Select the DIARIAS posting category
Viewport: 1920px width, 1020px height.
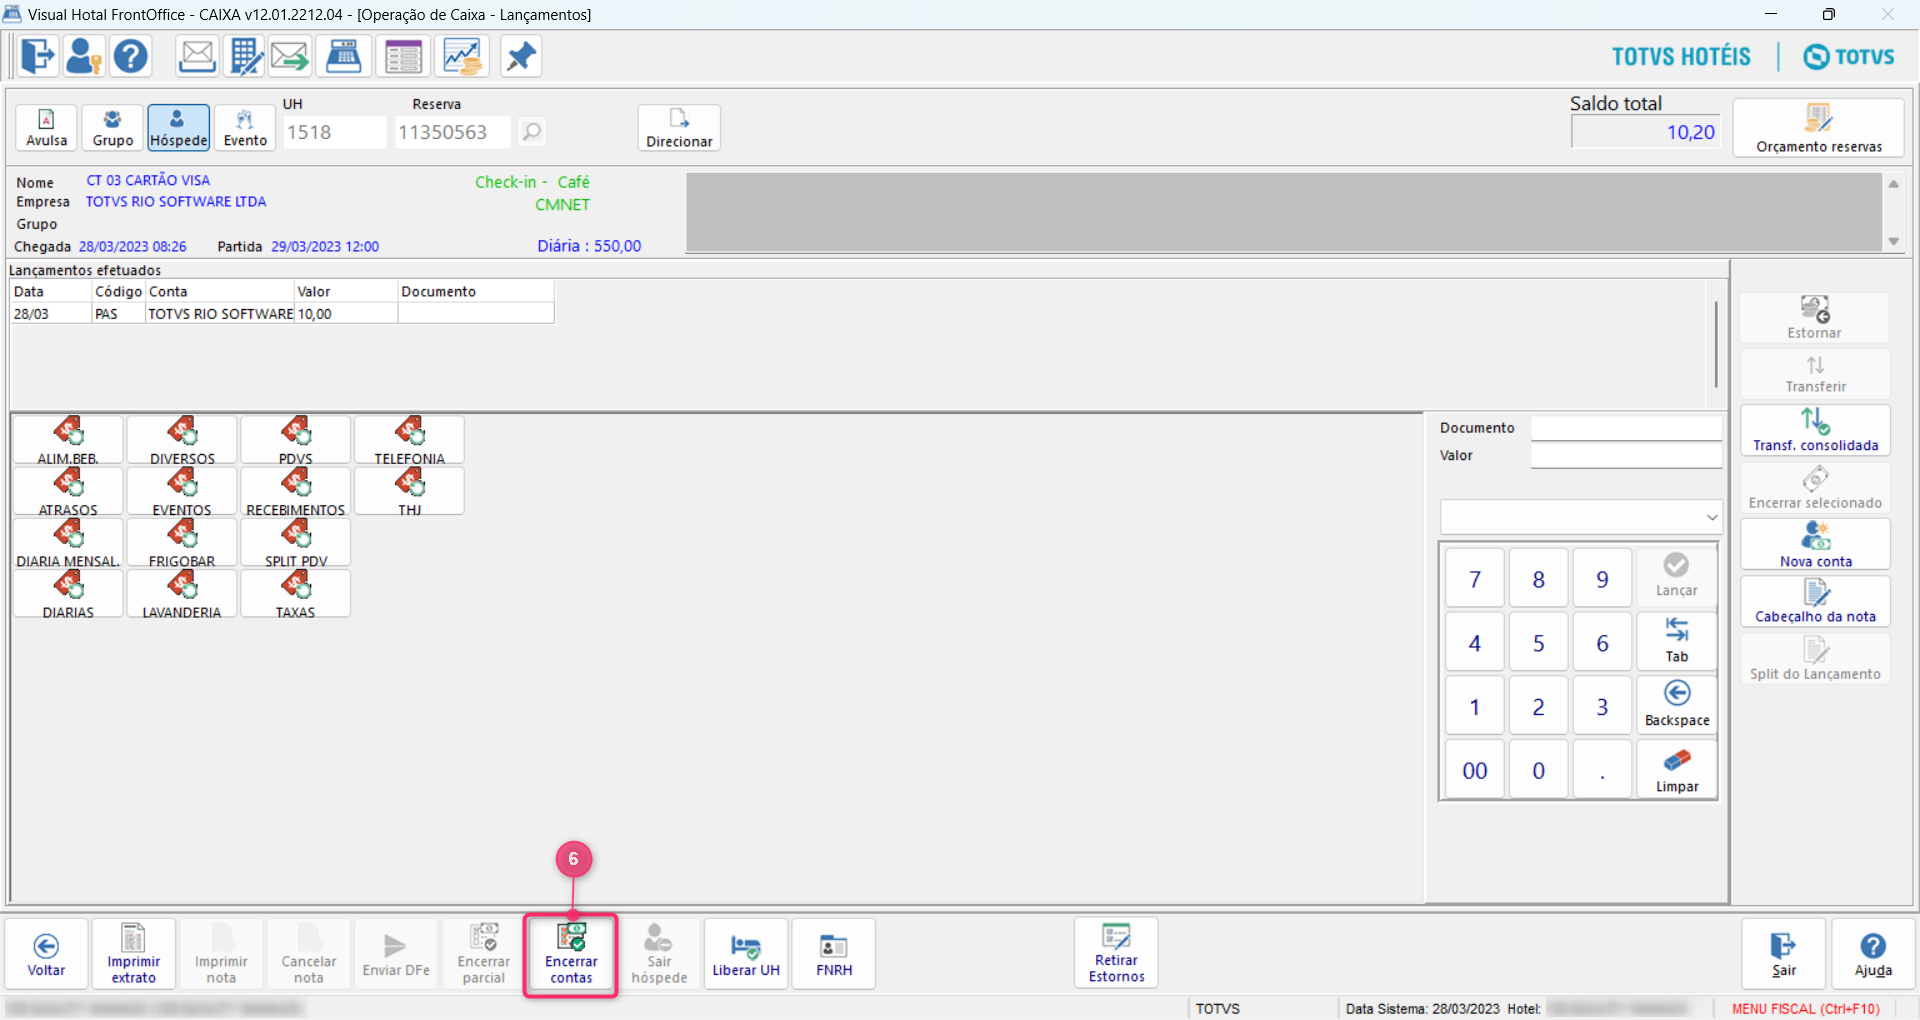point(68,593)
